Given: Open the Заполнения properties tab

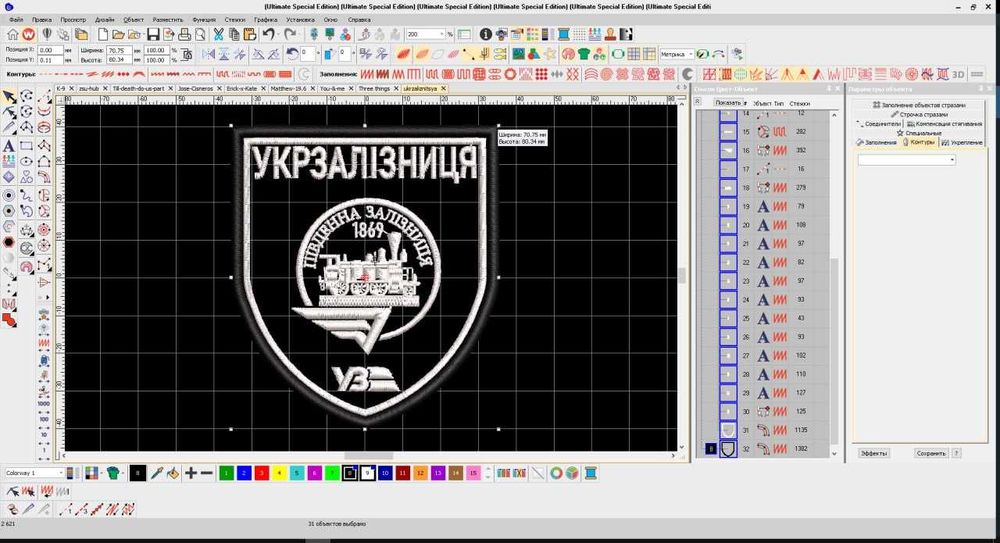Looking at the screenshot, I should pyautogui.click(x=877, y=142).
